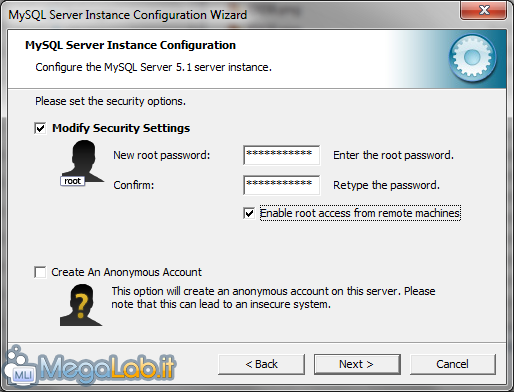Close the wizard with the red X
This screenshot has height=392, width=514.
click(484, 10)
